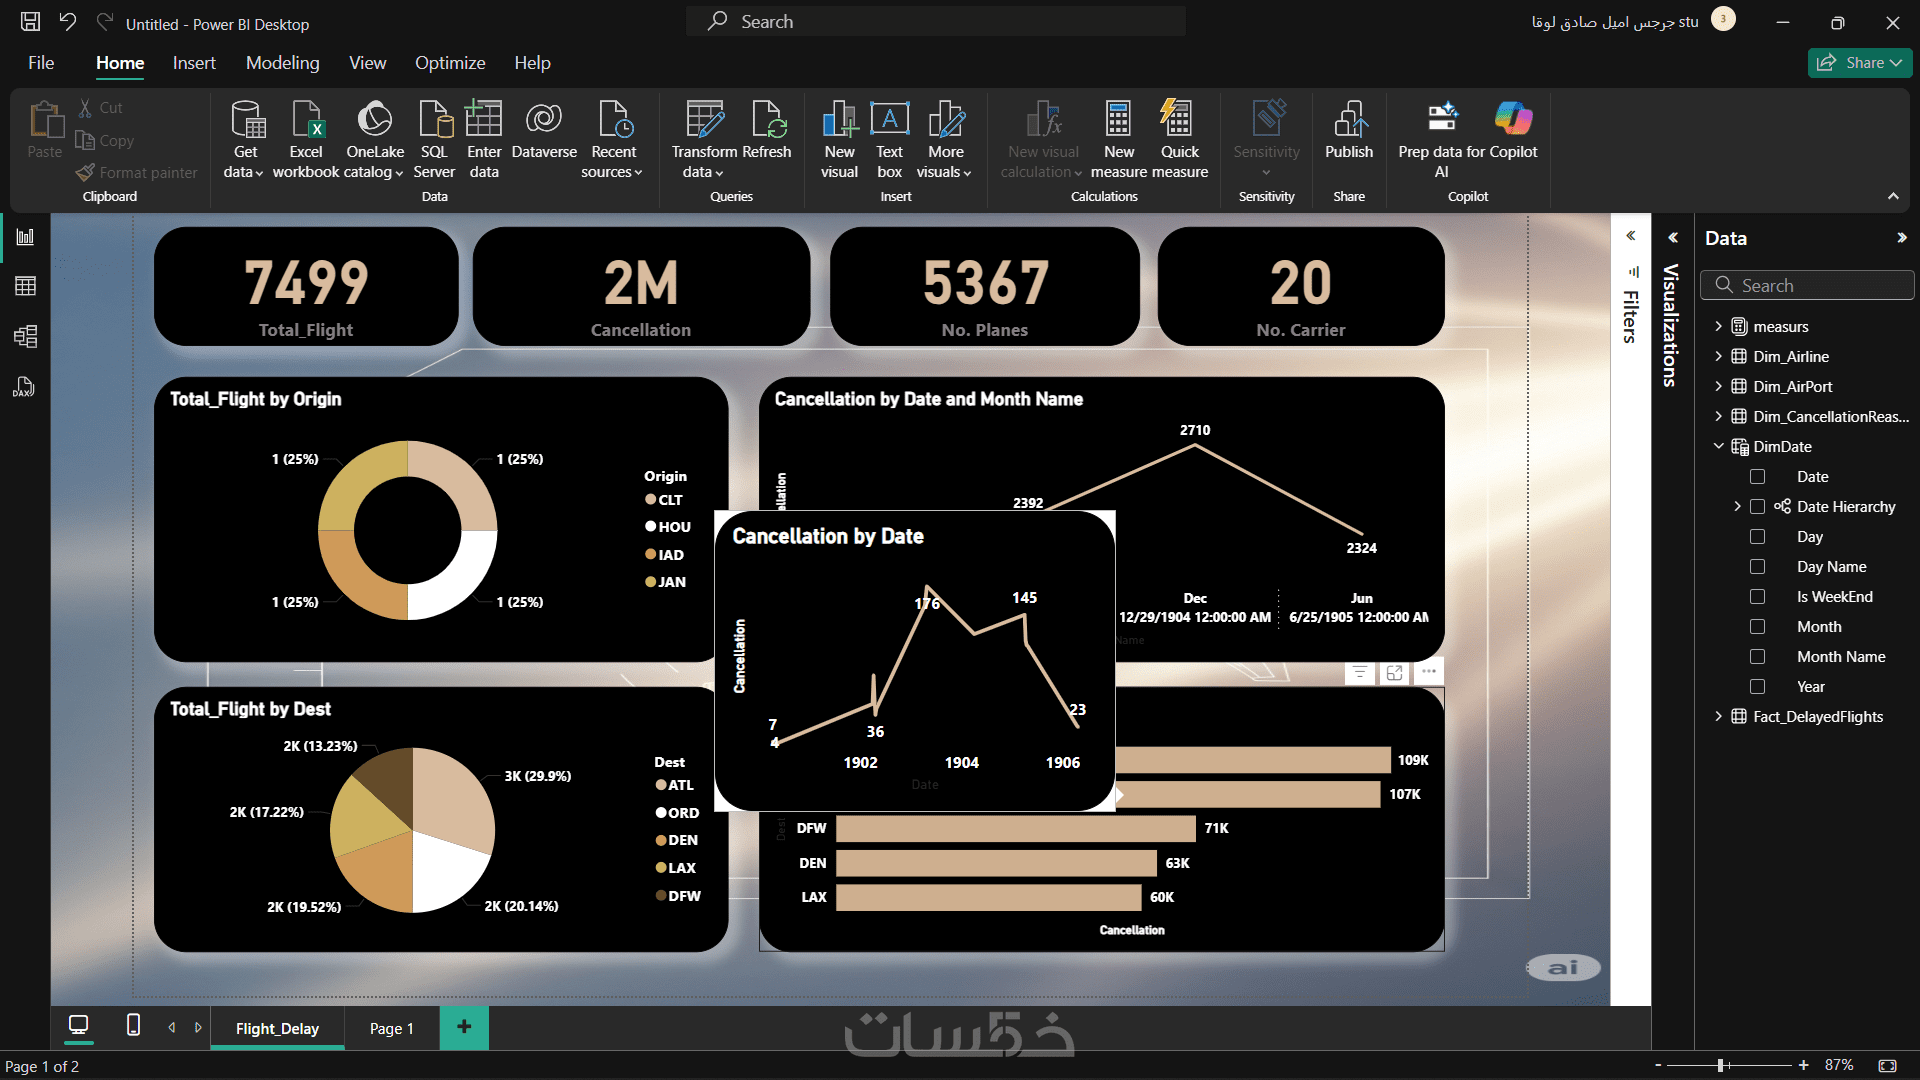
Task: Collapse the DimDate table
Action: (1718, 446)
